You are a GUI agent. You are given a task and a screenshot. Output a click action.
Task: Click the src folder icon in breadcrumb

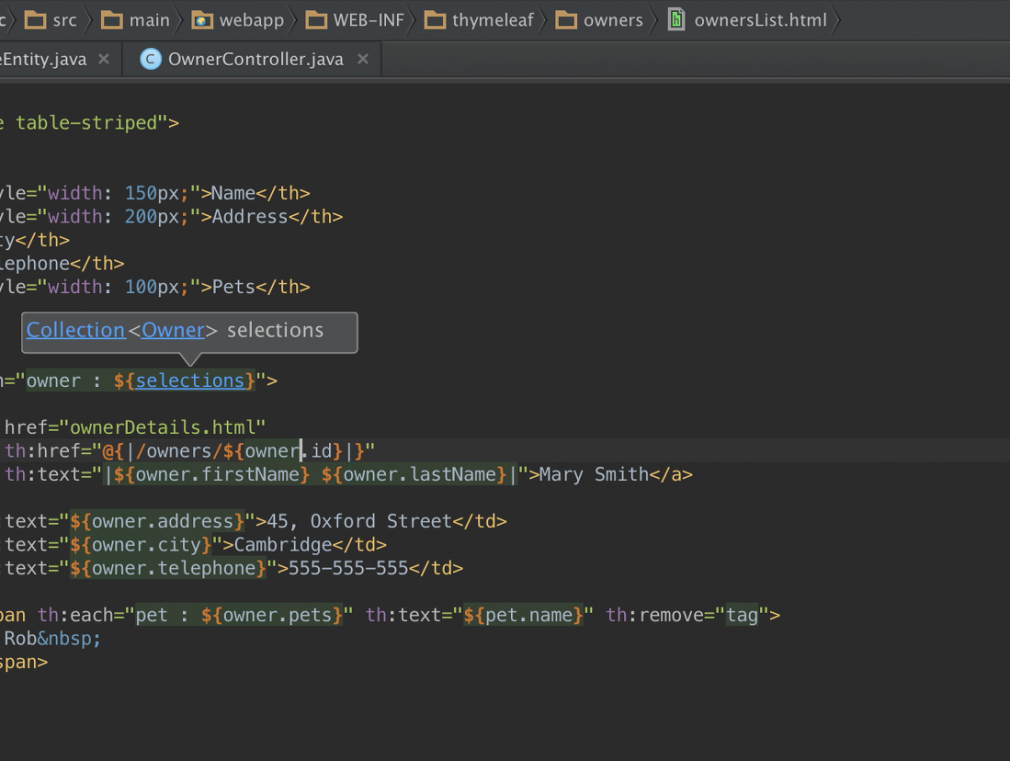[x=35, y=20]
